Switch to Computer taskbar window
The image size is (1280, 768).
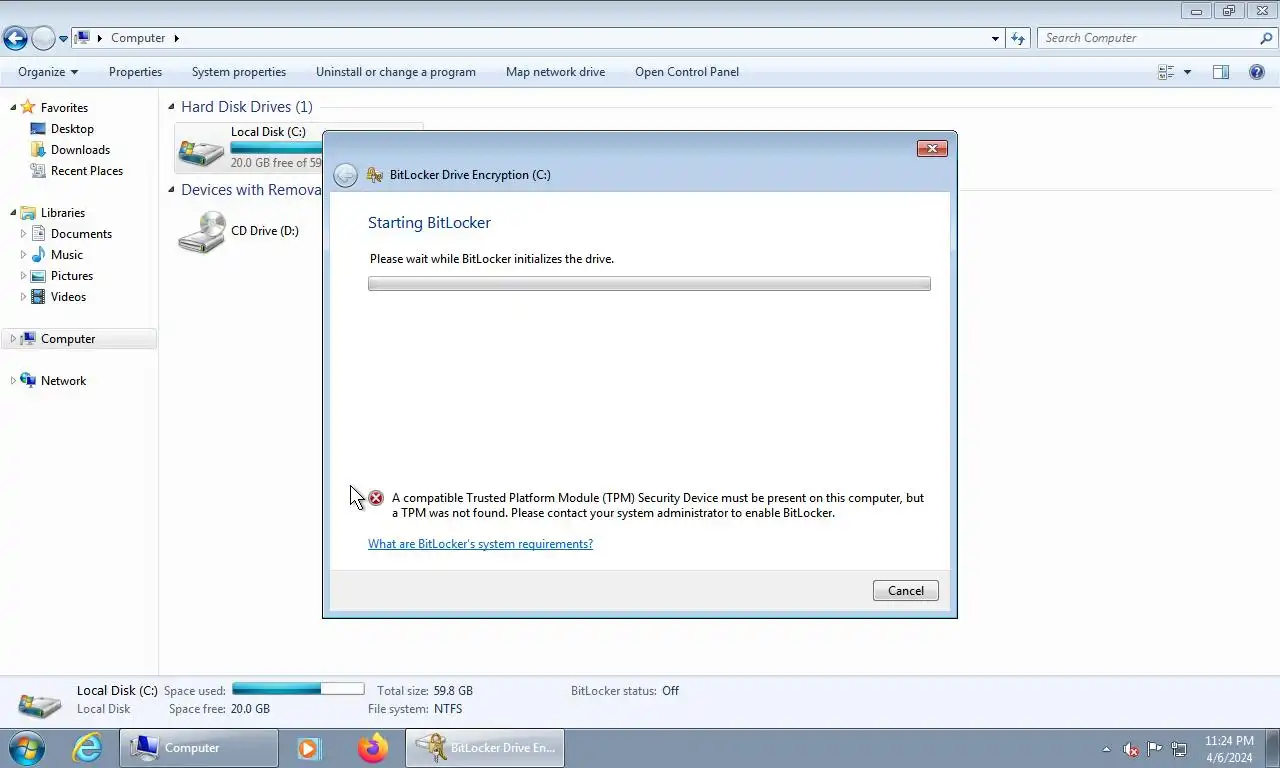(199, 748)
